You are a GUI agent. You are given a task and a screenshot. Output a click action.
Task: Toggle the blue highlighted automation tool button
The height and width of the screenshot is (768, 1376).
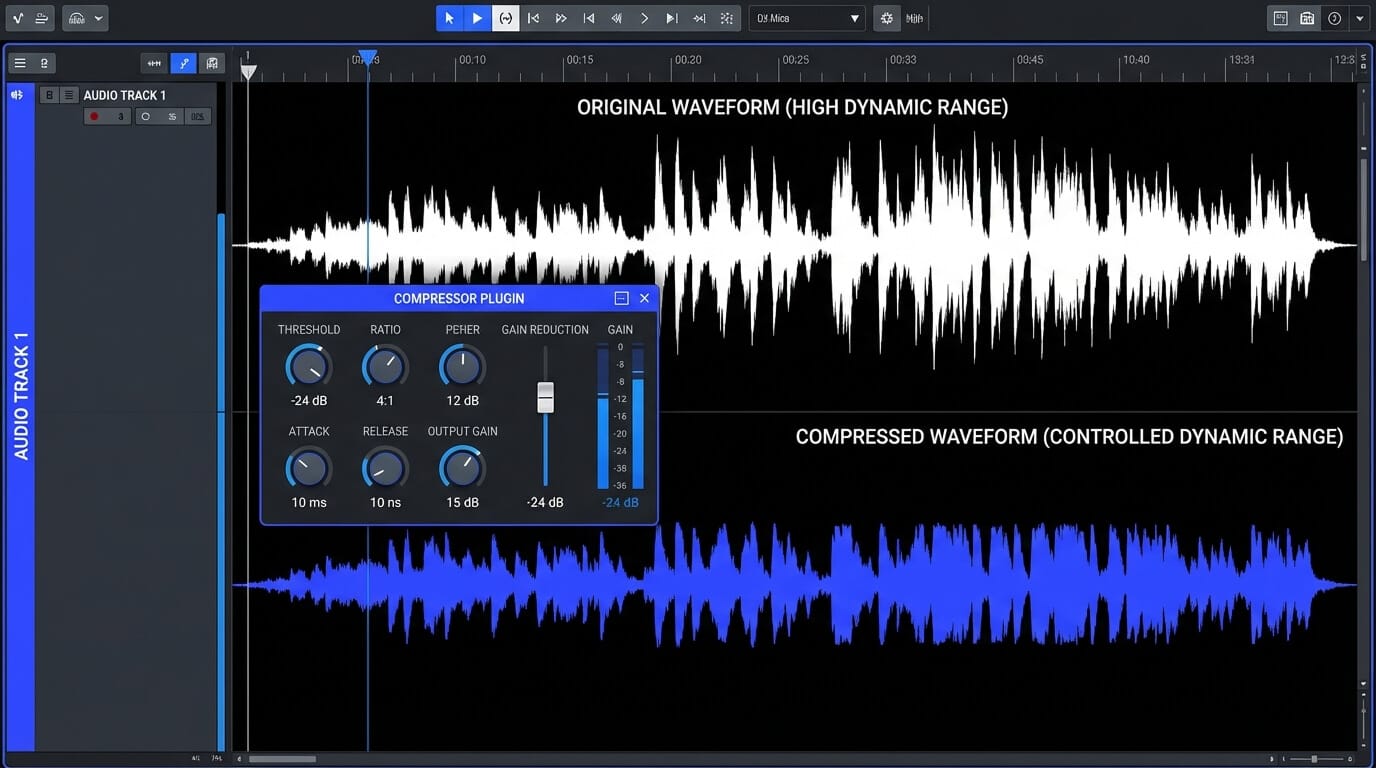tap(183, 63)
